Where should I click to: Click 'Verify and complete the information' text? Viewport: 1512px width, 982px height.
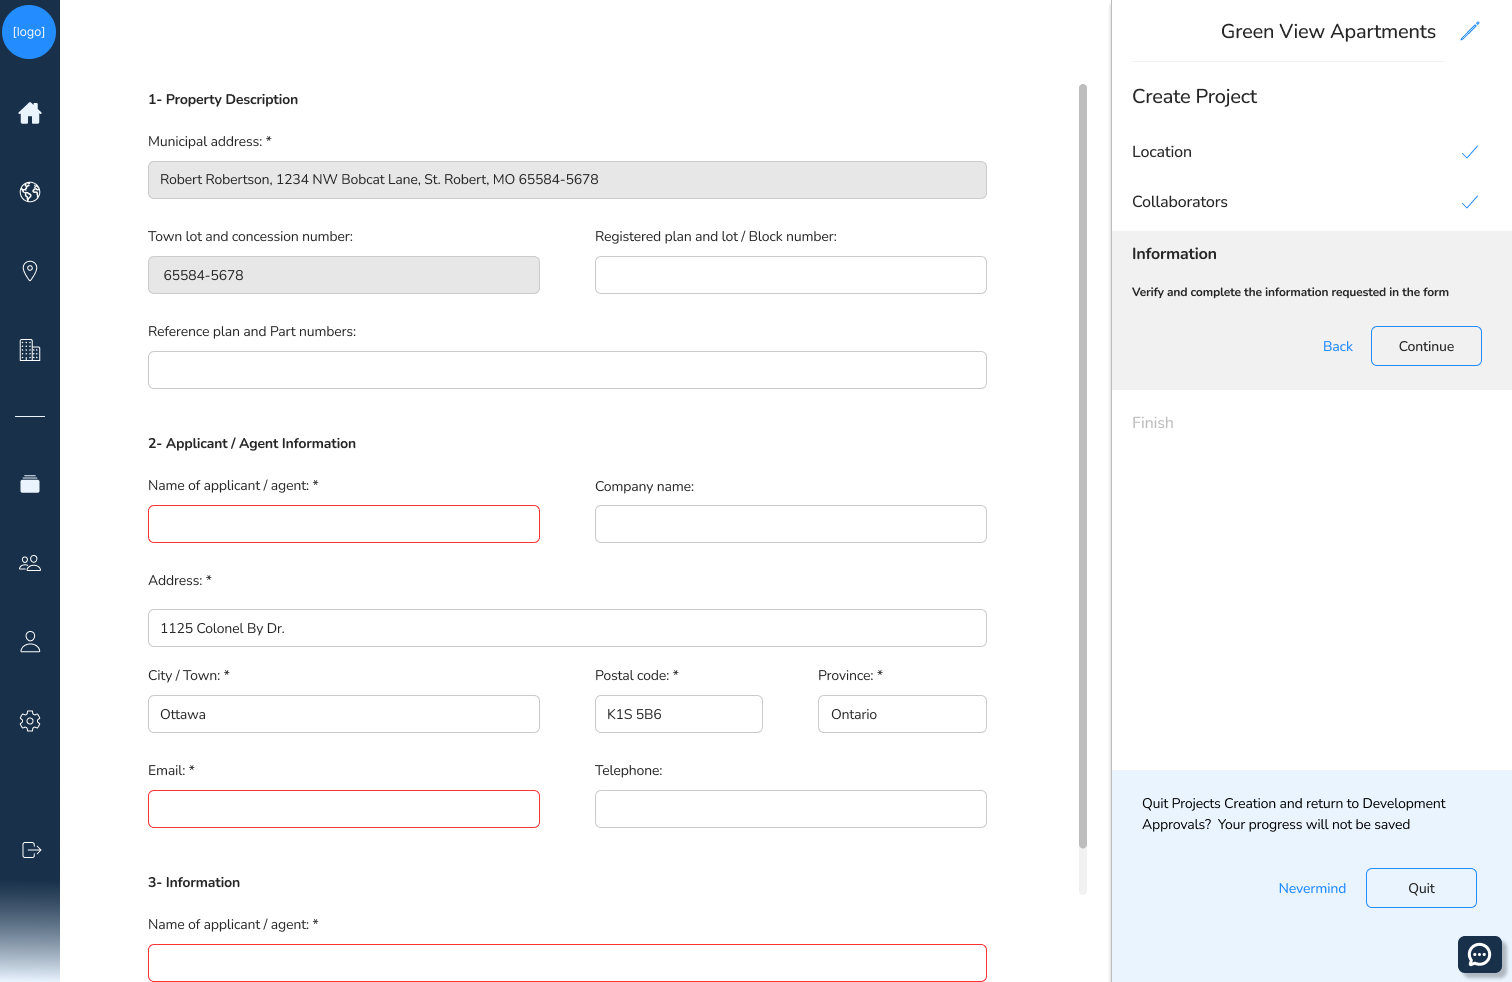(1290, 292)
